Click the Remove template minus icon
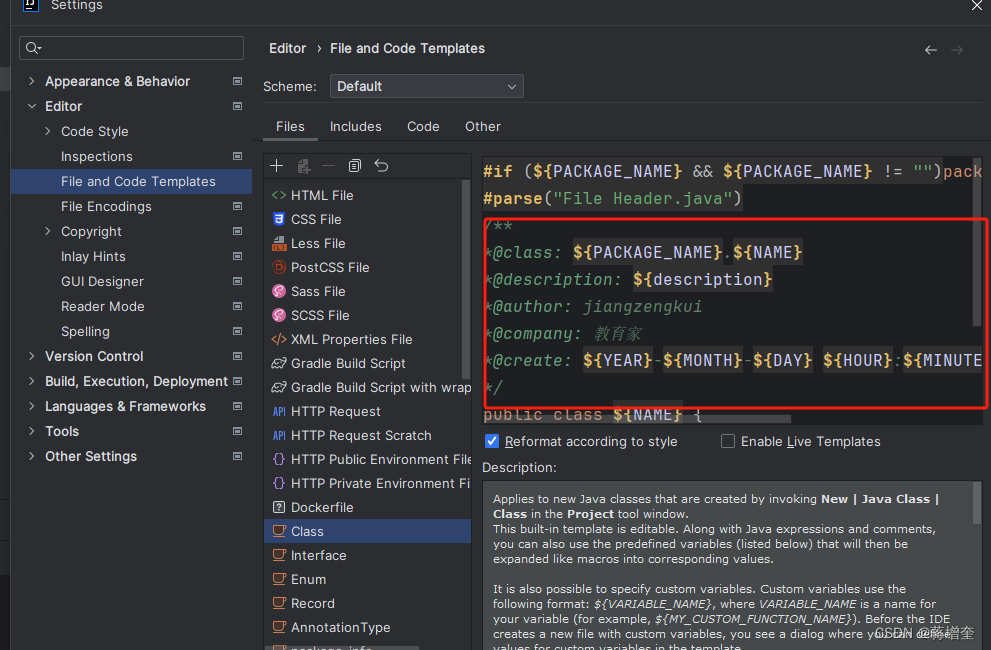The height and width of the screenshot is (650, 991). point(329,166)
